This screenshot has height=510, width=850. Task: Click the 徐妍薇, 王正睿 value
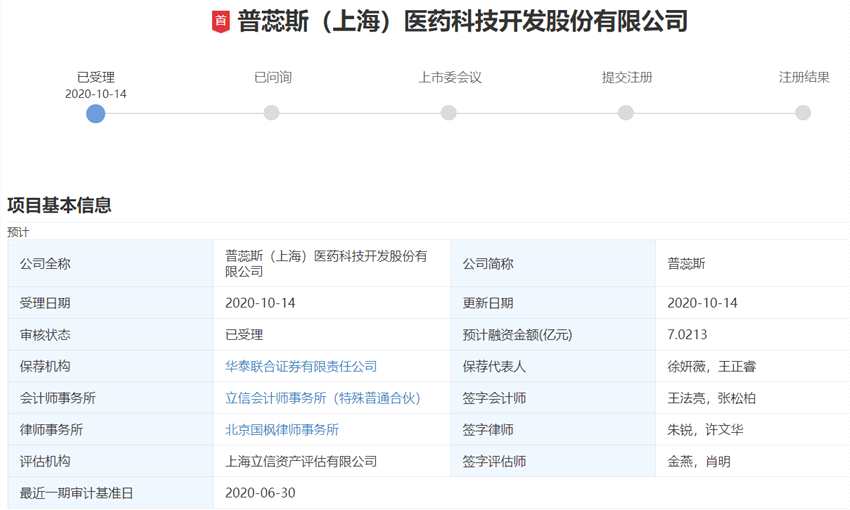pos(711,366)
